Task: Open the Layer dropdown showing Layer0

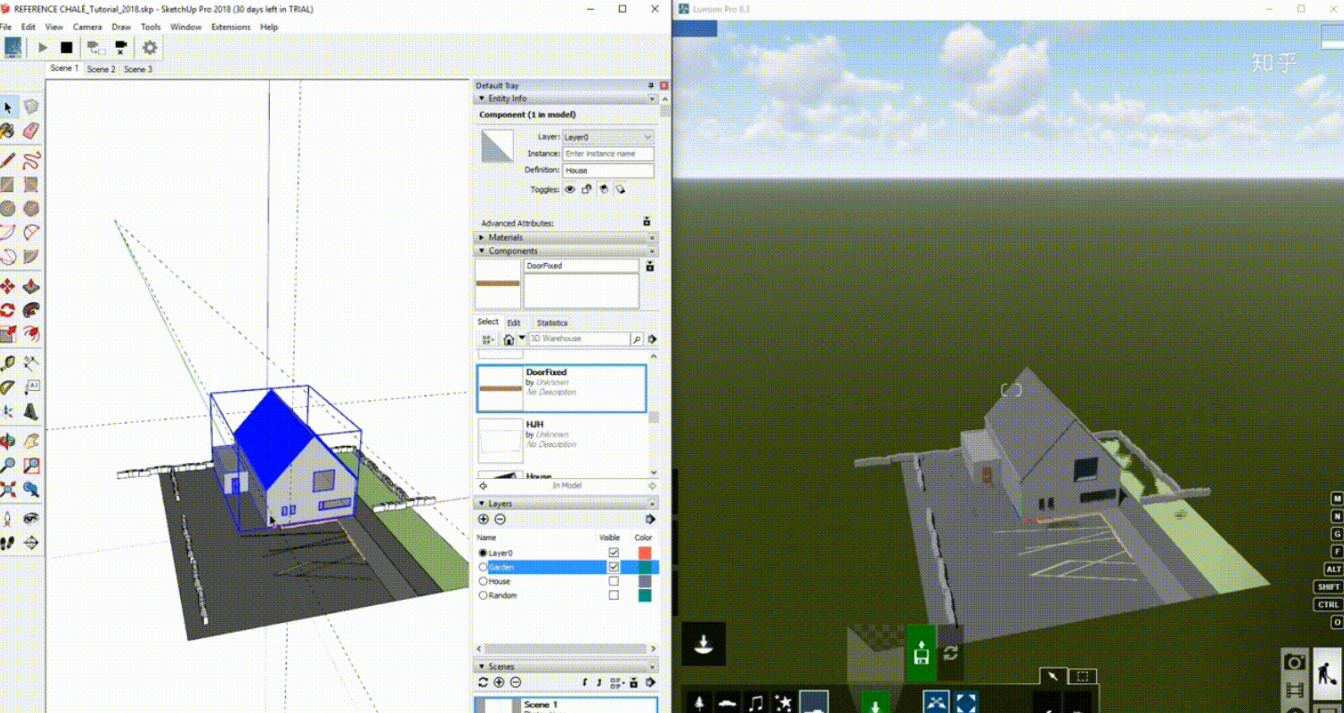Action: (608, 137)
